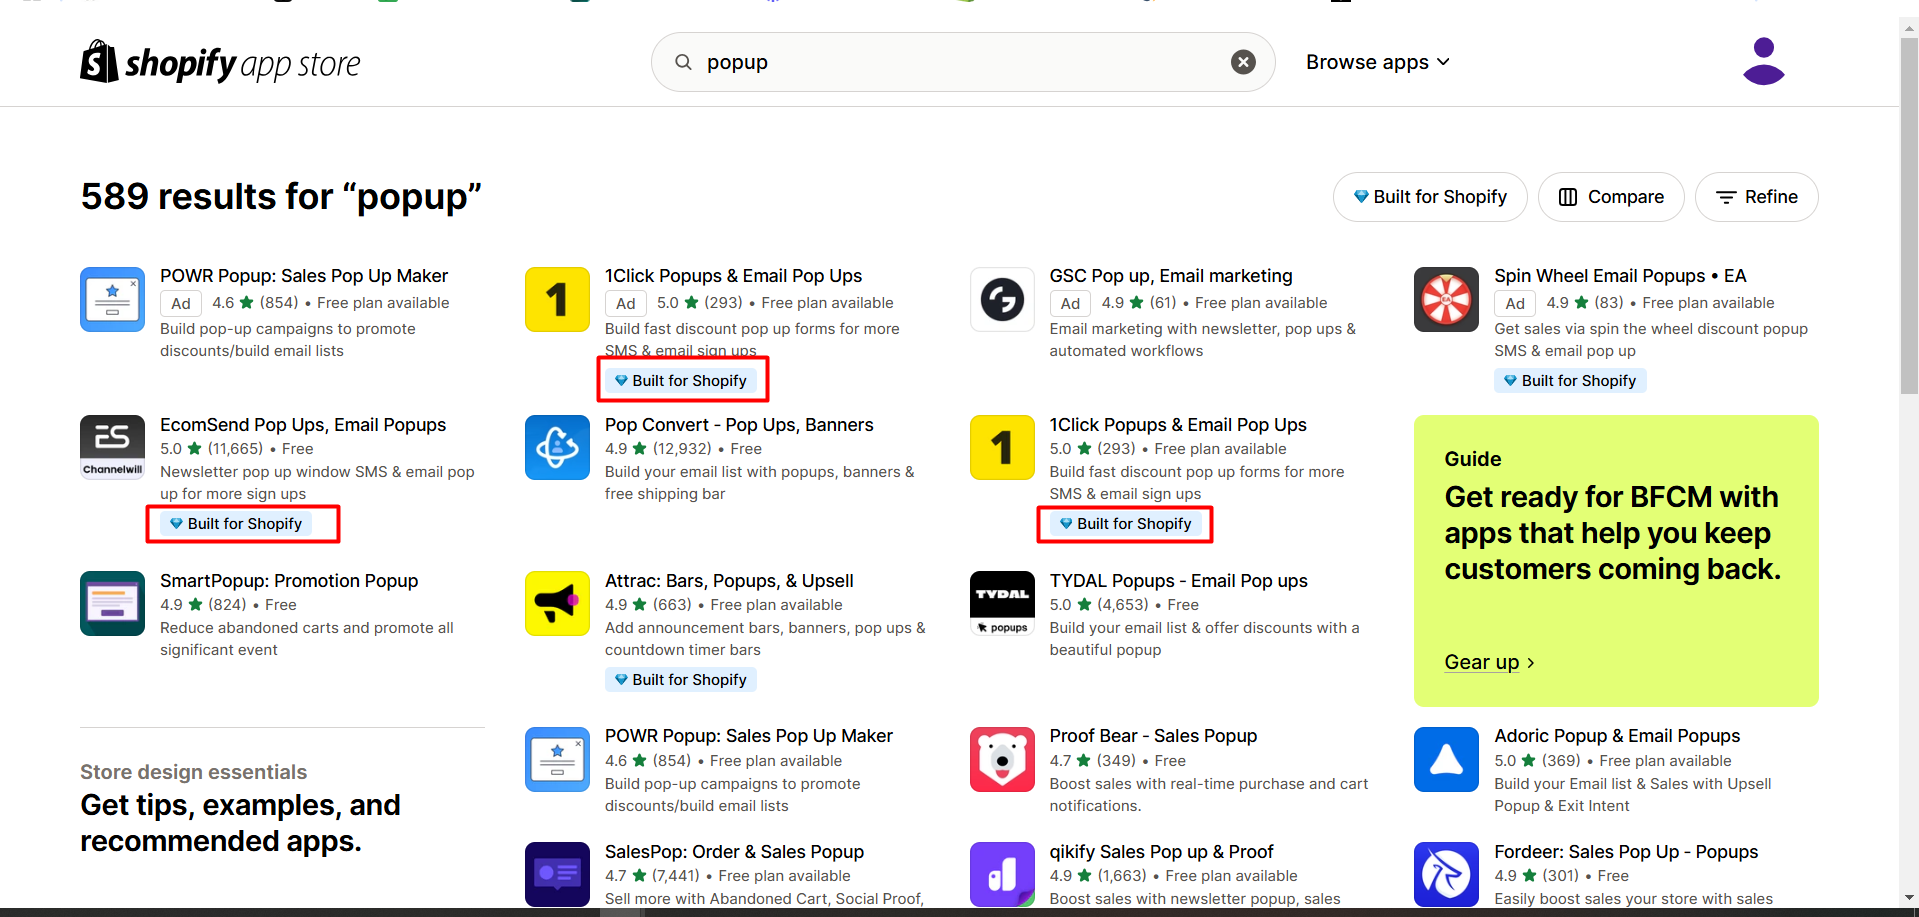Open Fordeer: Sales Pop Up - Popups title

(x=1626, y=852)
